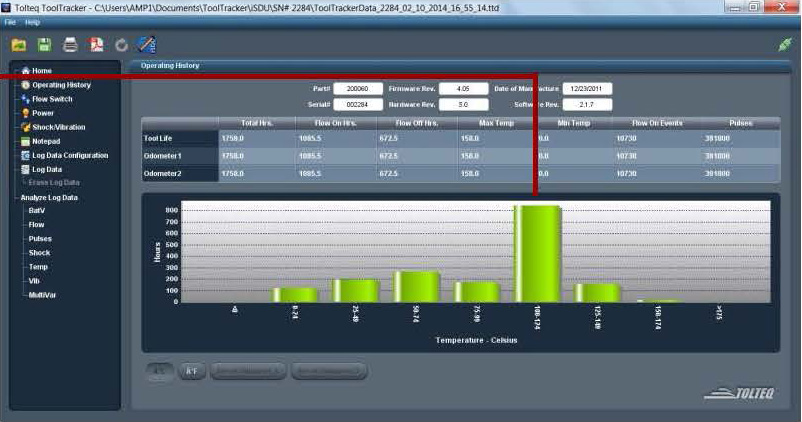Export report using the PDF icon
This screenshot has width=802, height=422.
(97, 45)
